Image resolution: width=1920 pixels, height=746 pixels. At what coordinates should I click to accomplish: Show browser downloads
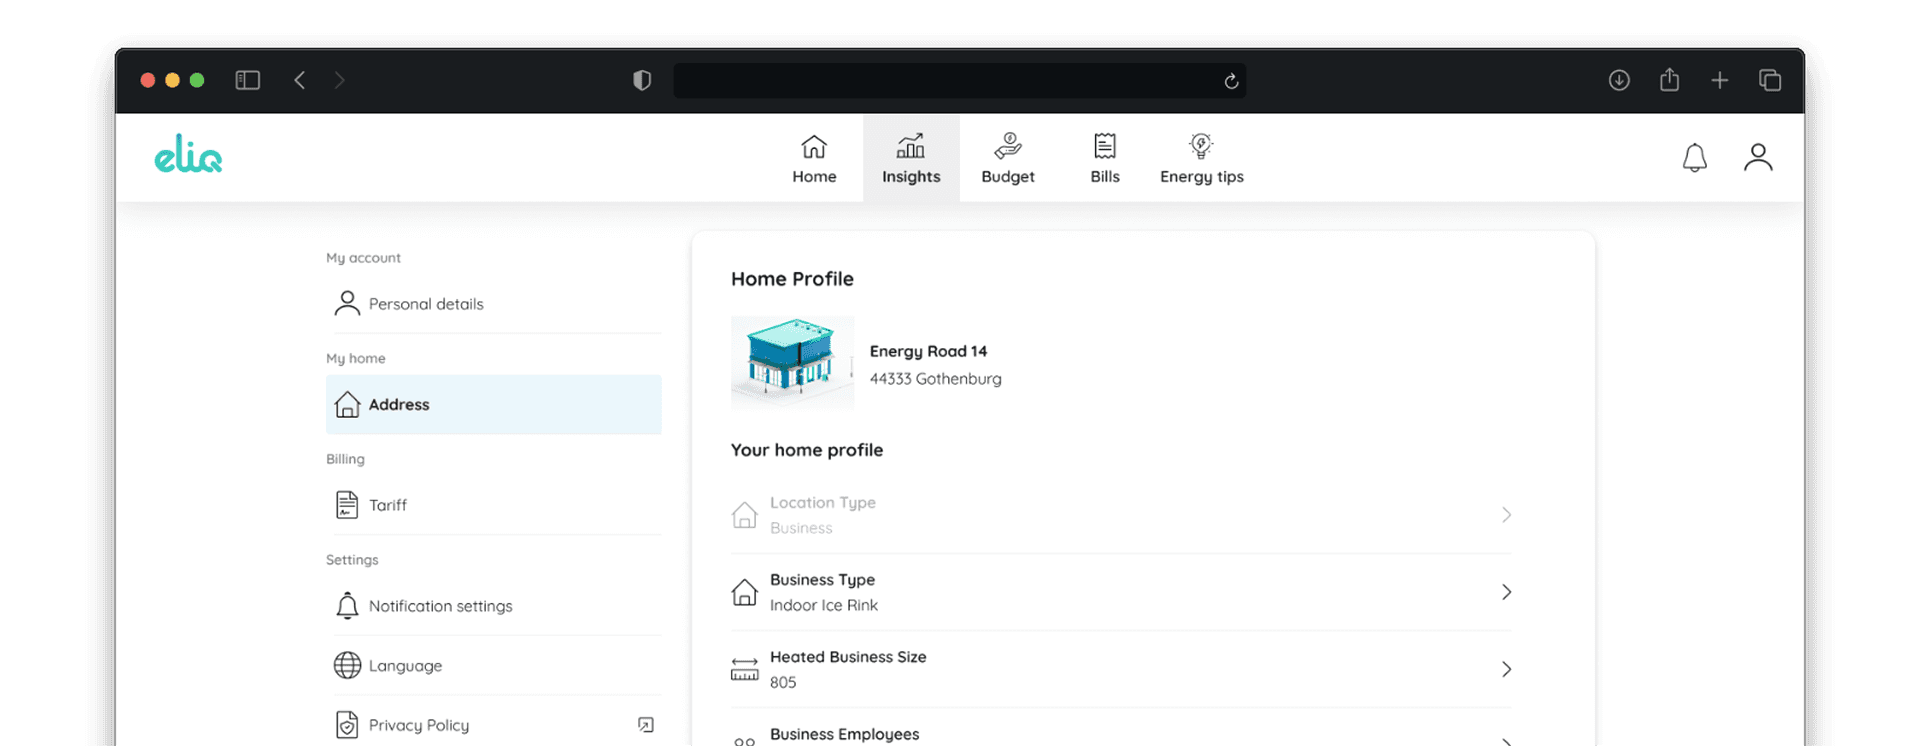[1619, 80]
